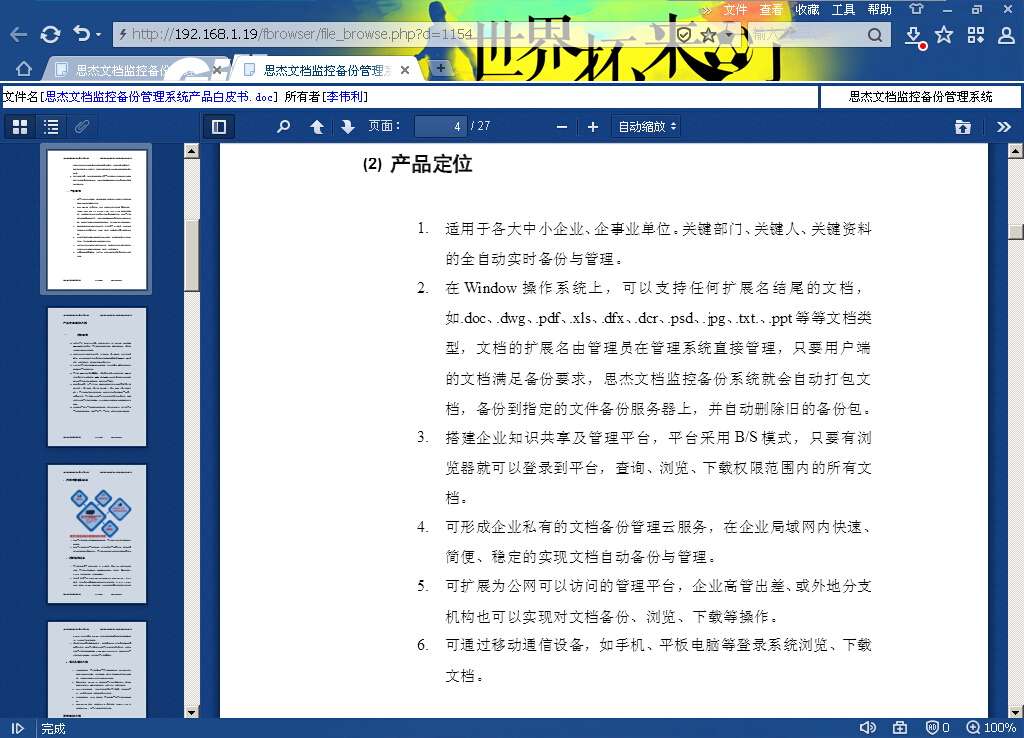
Task: Click the document vertical scrollbar thumb
Action: pos(1016,232)
